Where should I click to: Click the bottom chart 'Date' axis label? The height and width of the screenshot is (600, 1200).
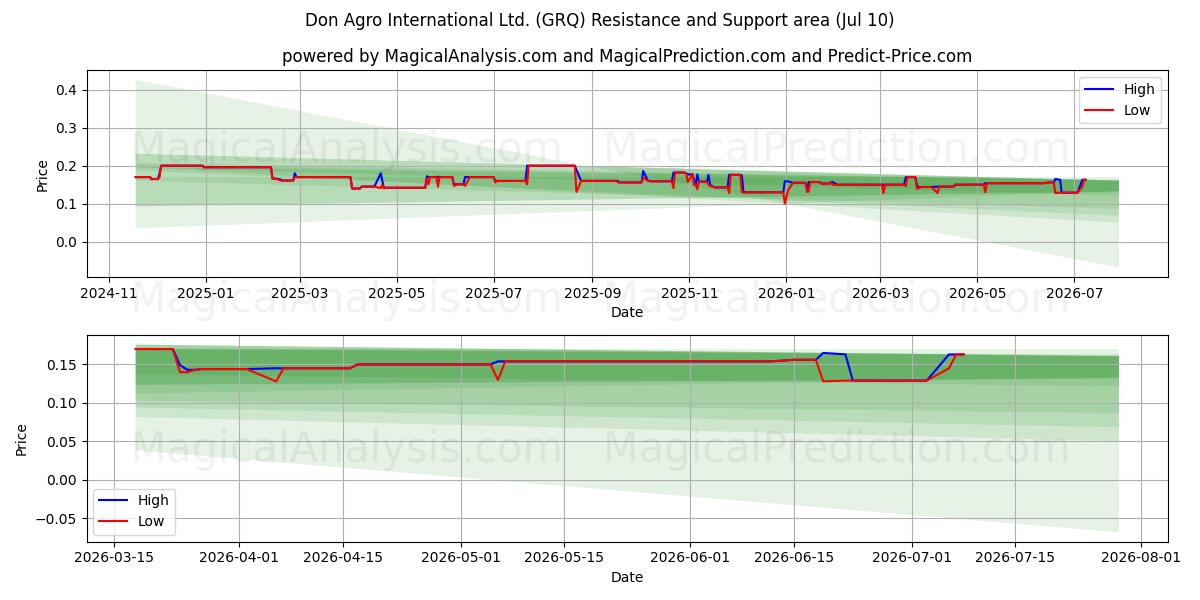[627, 577]
